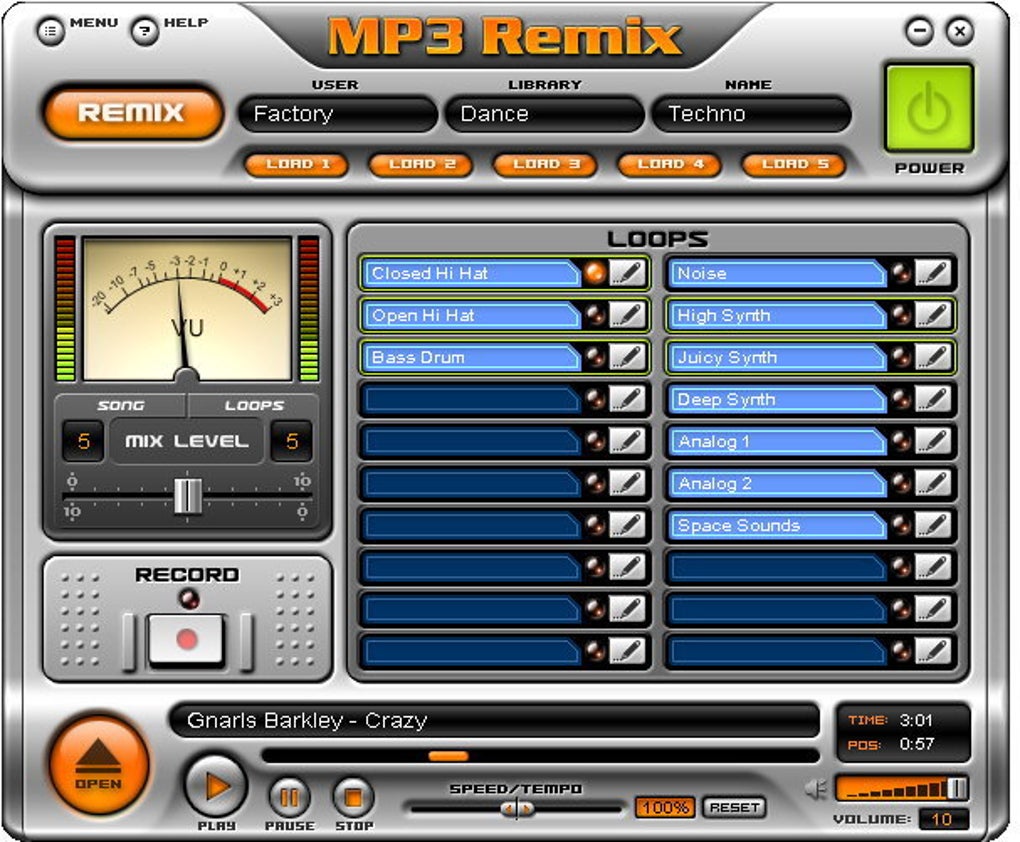Image resolution: width=1020 pixels, height=842 pixels.
Task: Start recording with the red Record button
Action: pos(187,639)
